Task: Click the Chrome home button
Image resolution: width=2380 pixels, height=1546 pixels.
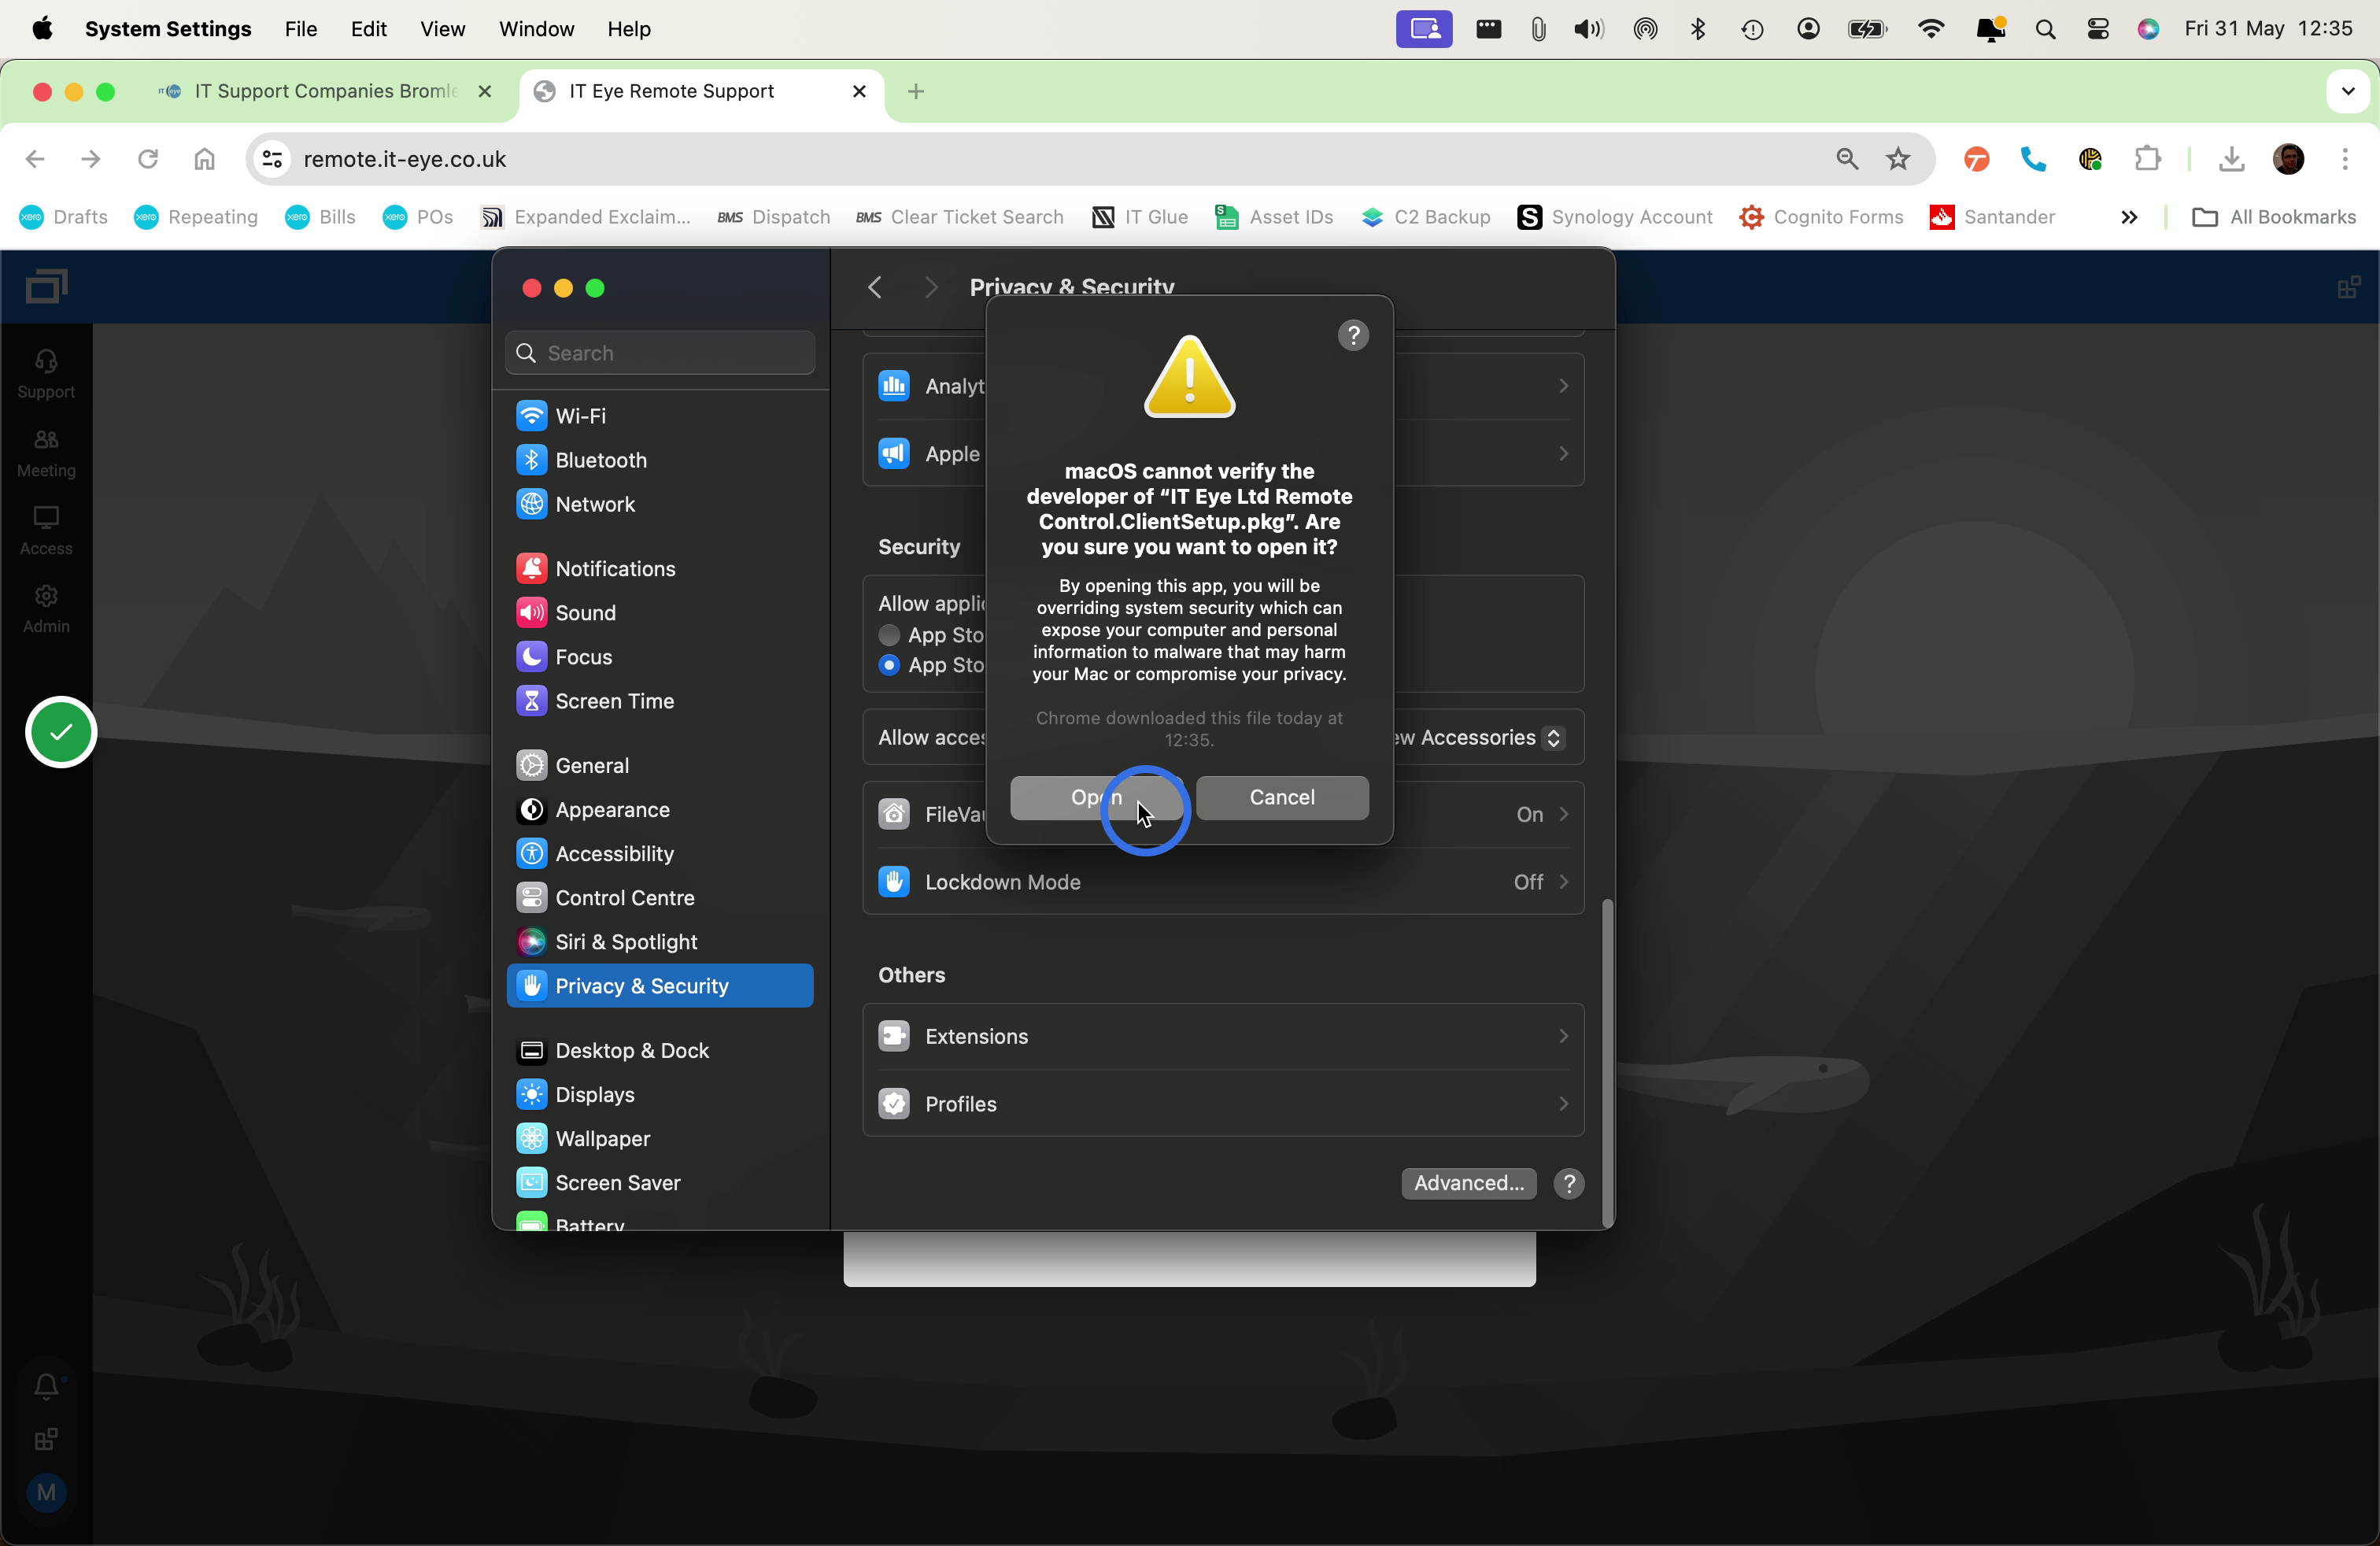Action: pos(204,159)
